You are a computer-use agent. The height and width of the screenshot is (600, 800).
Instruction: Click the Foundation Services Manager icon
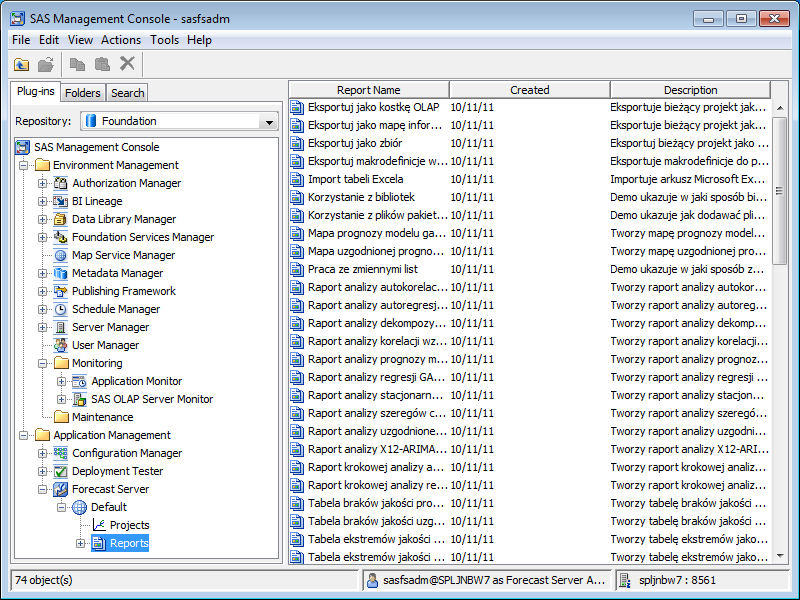61,237
